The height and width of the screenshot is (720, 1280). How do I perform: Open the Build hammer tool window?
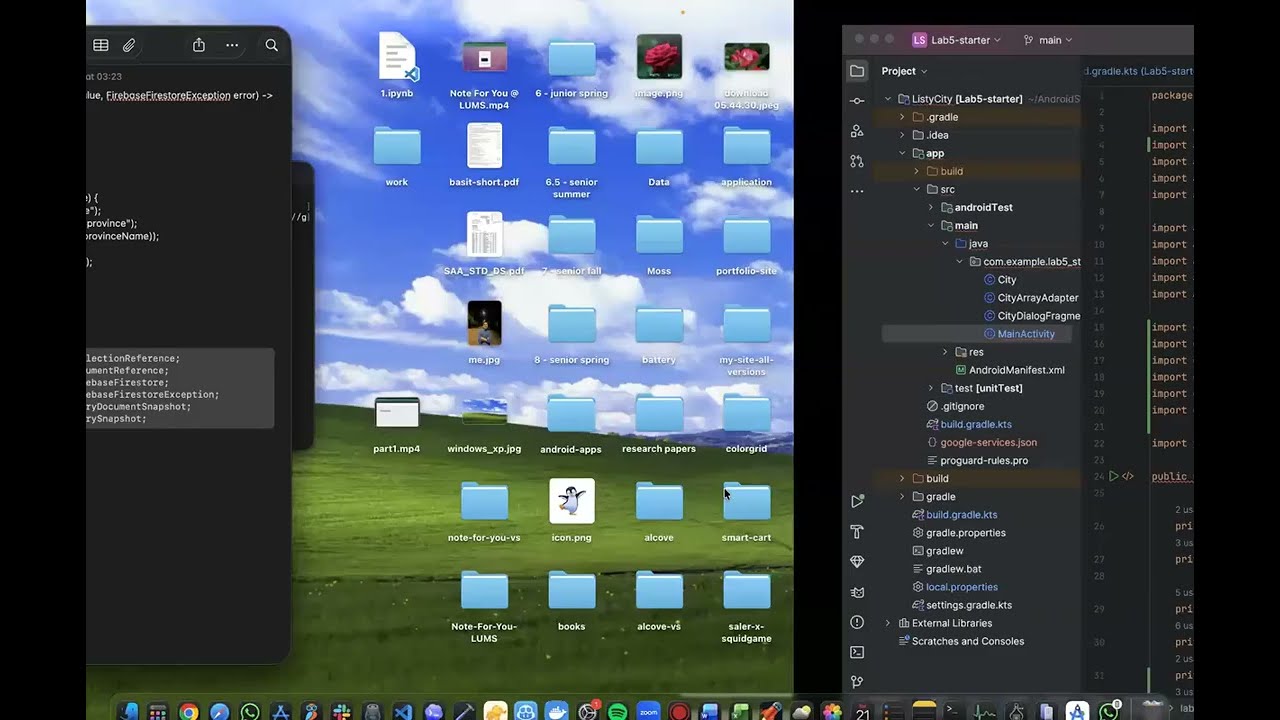857,531
